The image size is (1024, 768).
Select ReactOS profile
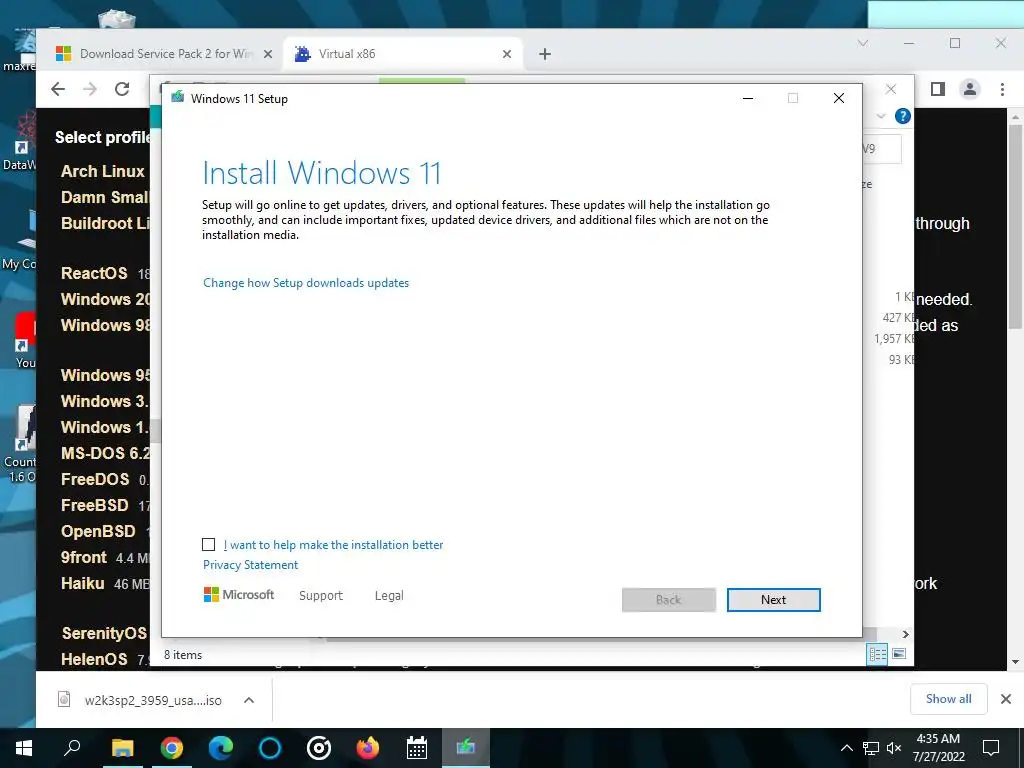(94, 273)
